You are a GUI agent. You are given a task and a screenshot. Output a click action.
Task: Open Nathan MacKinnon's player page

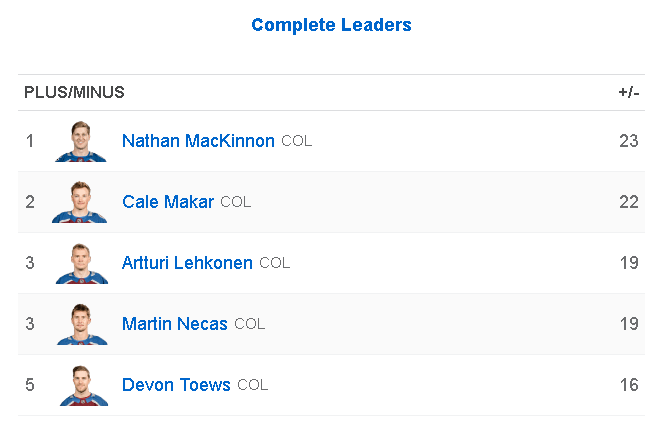click(x=198, y=141)
